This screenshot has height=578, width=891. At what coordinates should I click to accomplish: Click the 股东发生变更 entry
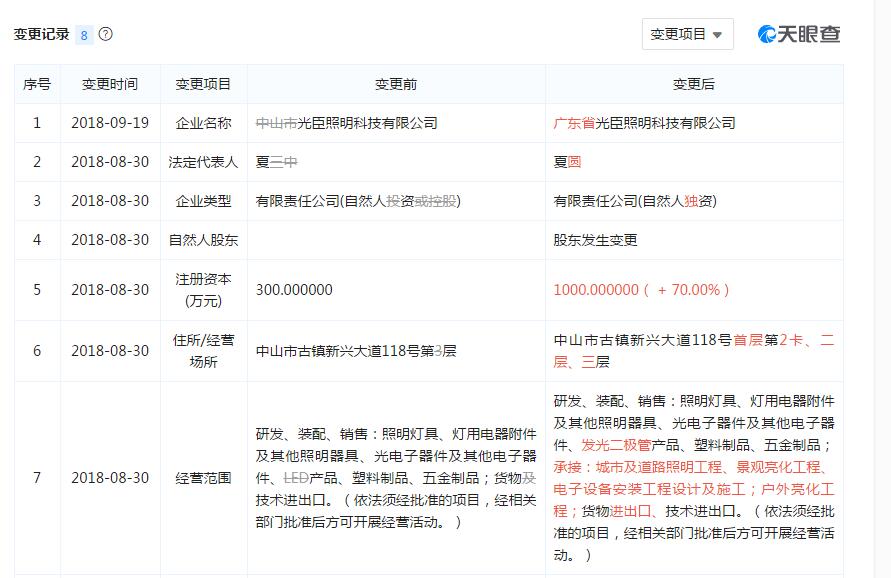tap(595, 240)
